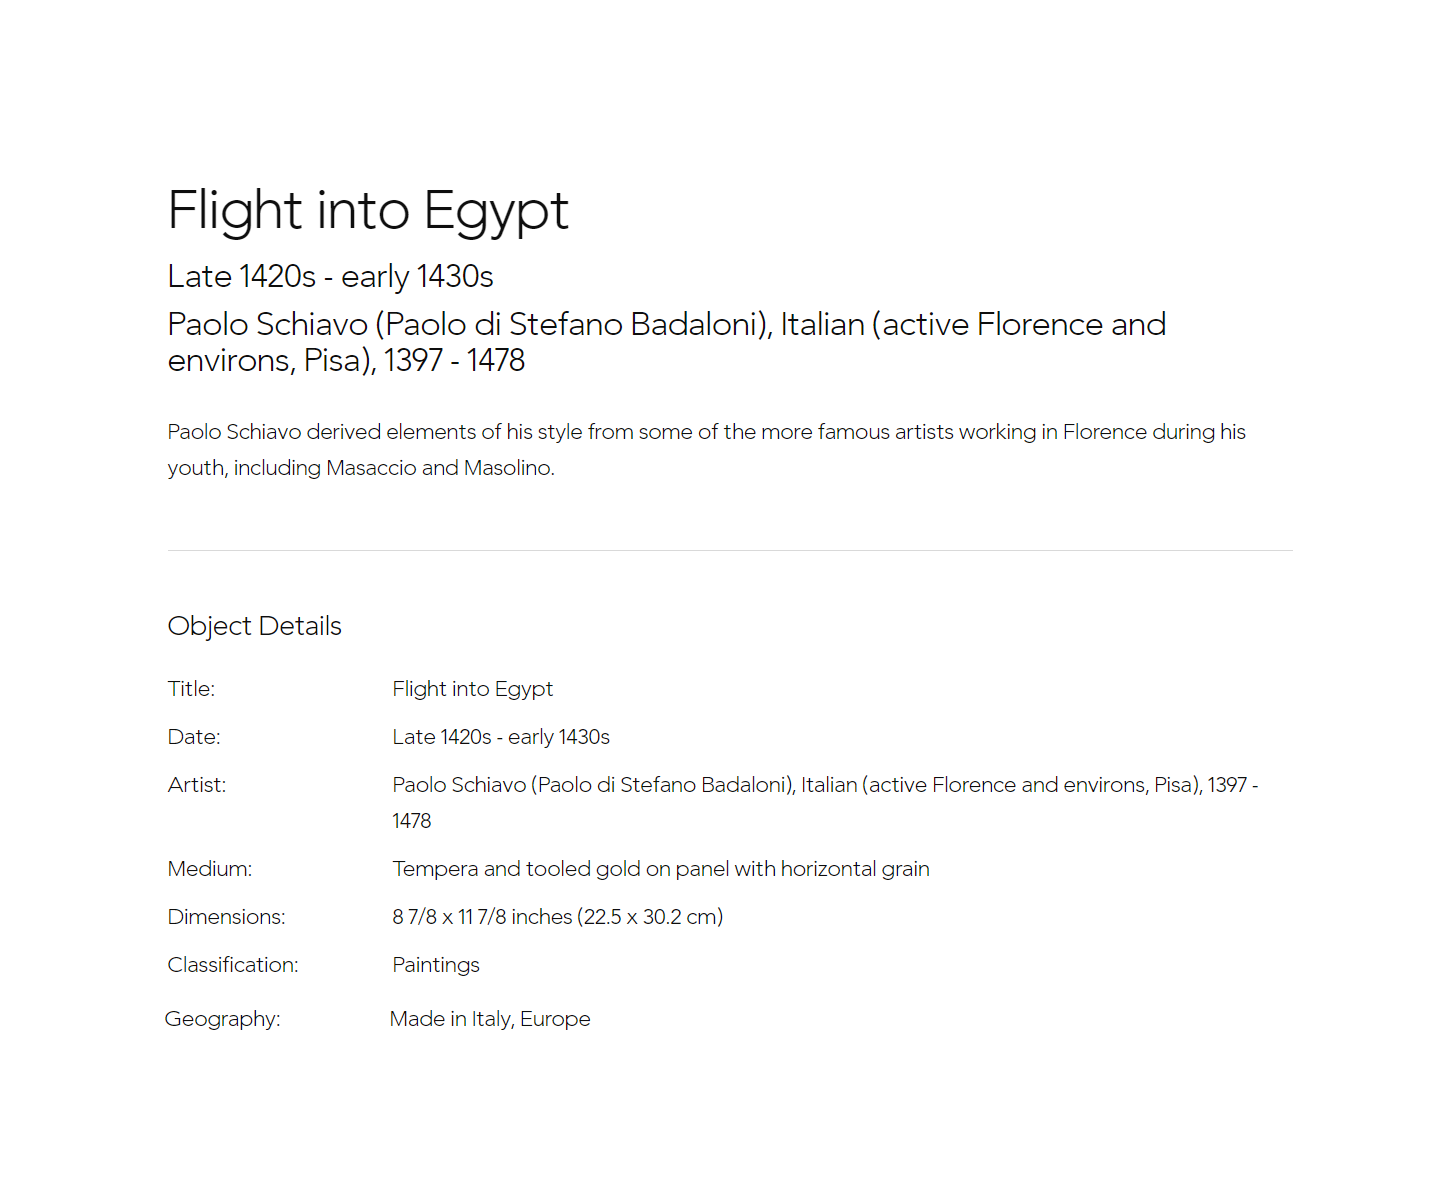Click the description paragraph about Masaccio and Masolino

(707, 450)
